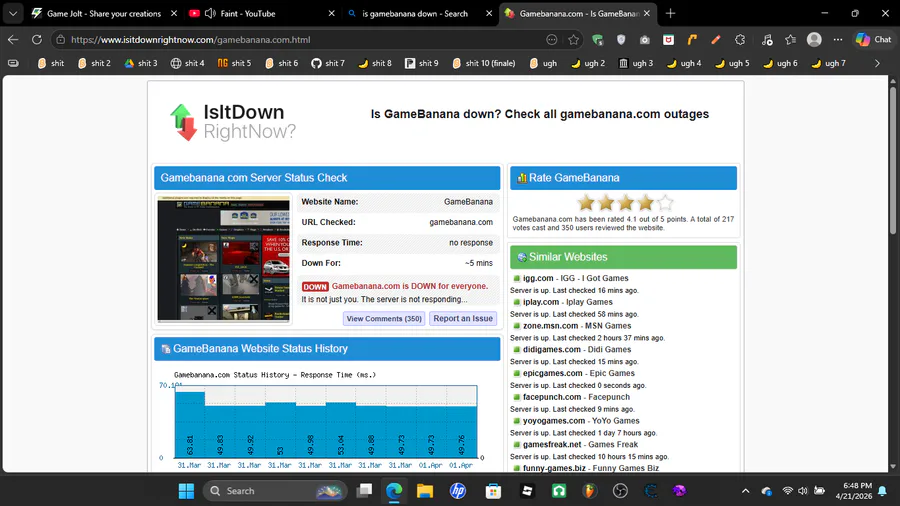Viewport: 900px width, 506px height.
Task: Open Task View from the taskbar
Action: (x=364, y=491)
